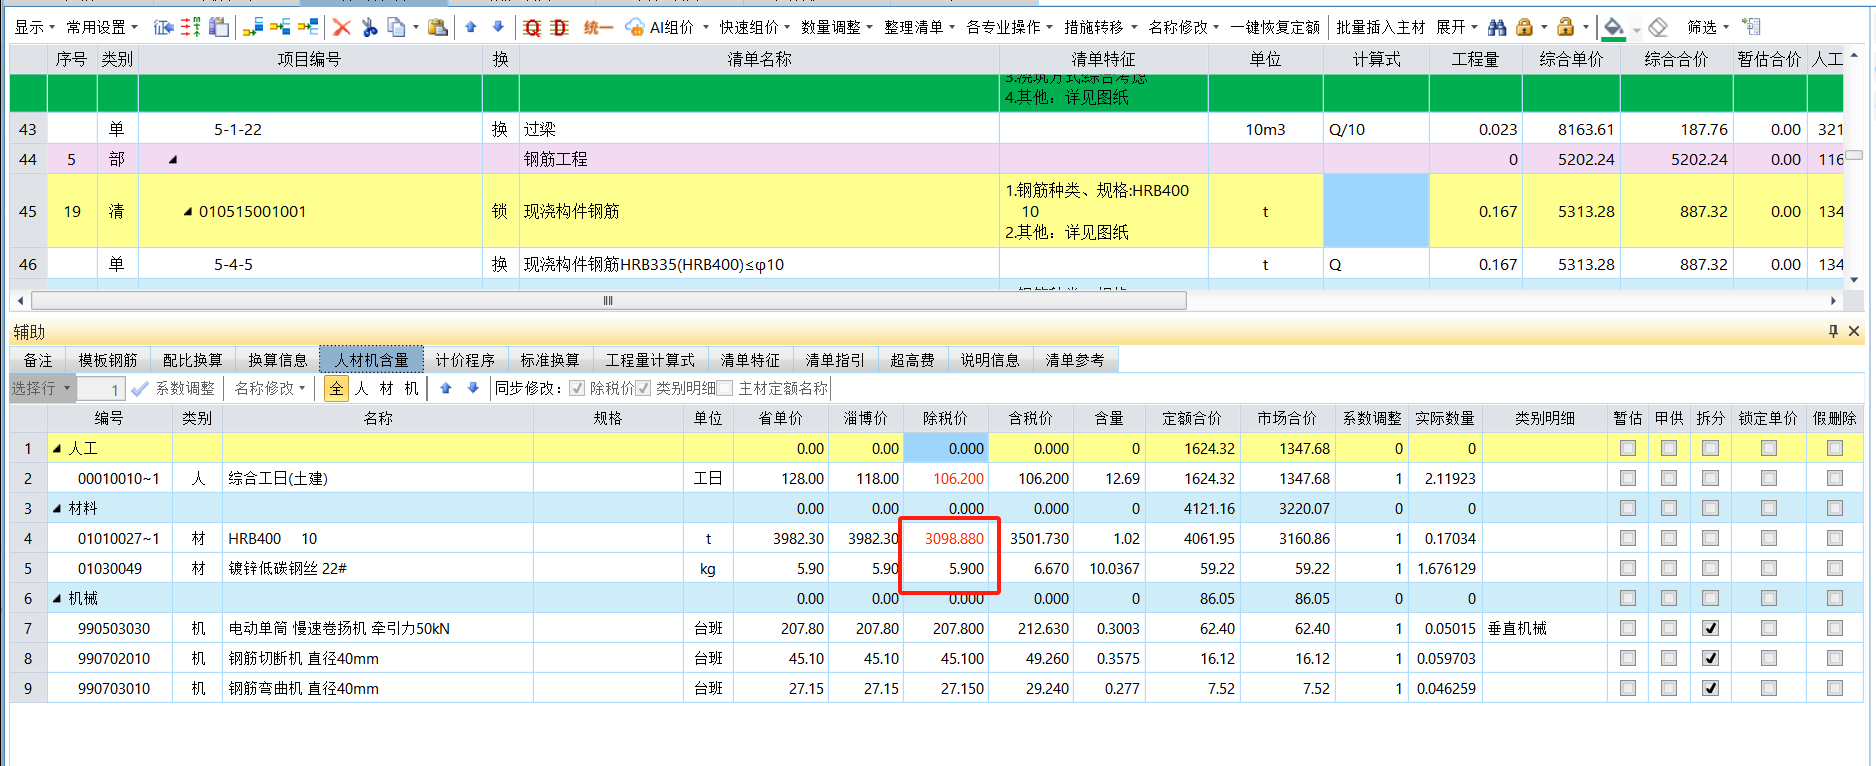This screenshot has height=766, width=1876.
Task: Open the 常用设置 dropdown
Action: [102, 27]
